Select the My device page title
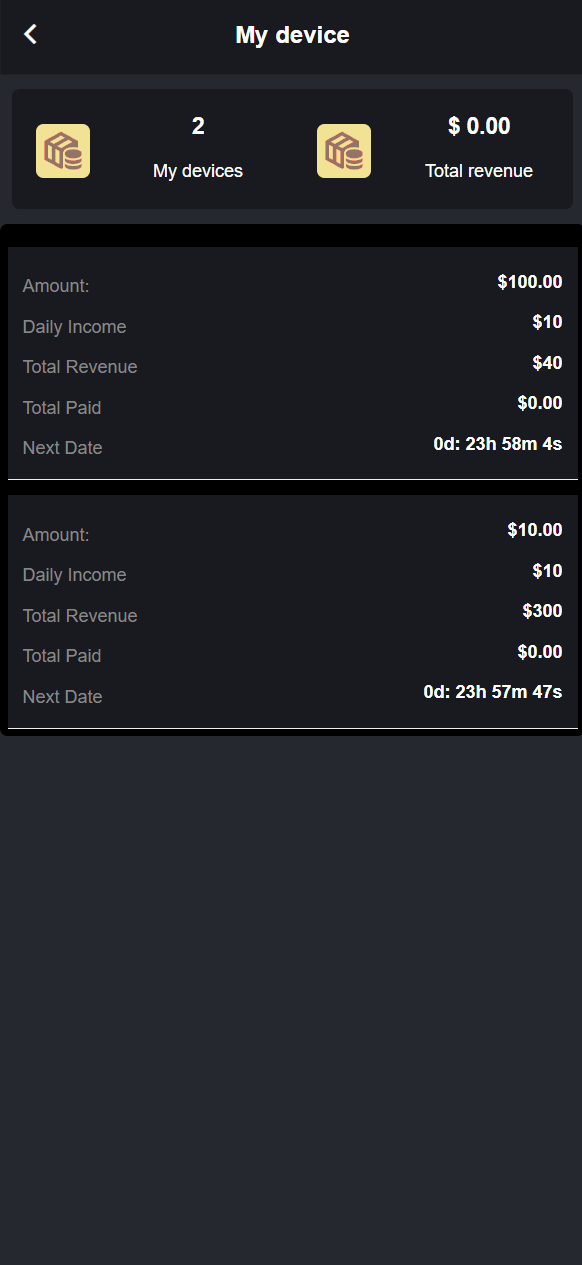This screenshot has width=582, height=1265. (292, 35)
